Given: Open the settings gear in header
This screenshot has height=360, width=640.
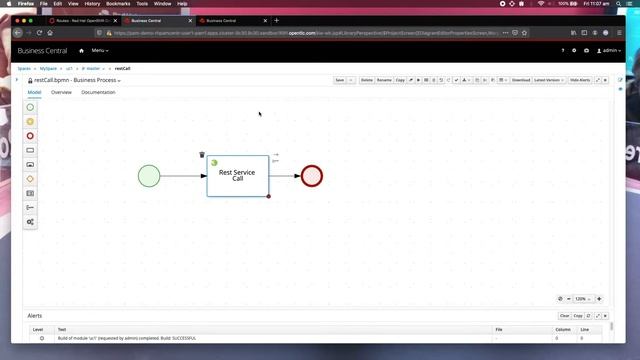Looking at the screenshot, I should 574,51.
